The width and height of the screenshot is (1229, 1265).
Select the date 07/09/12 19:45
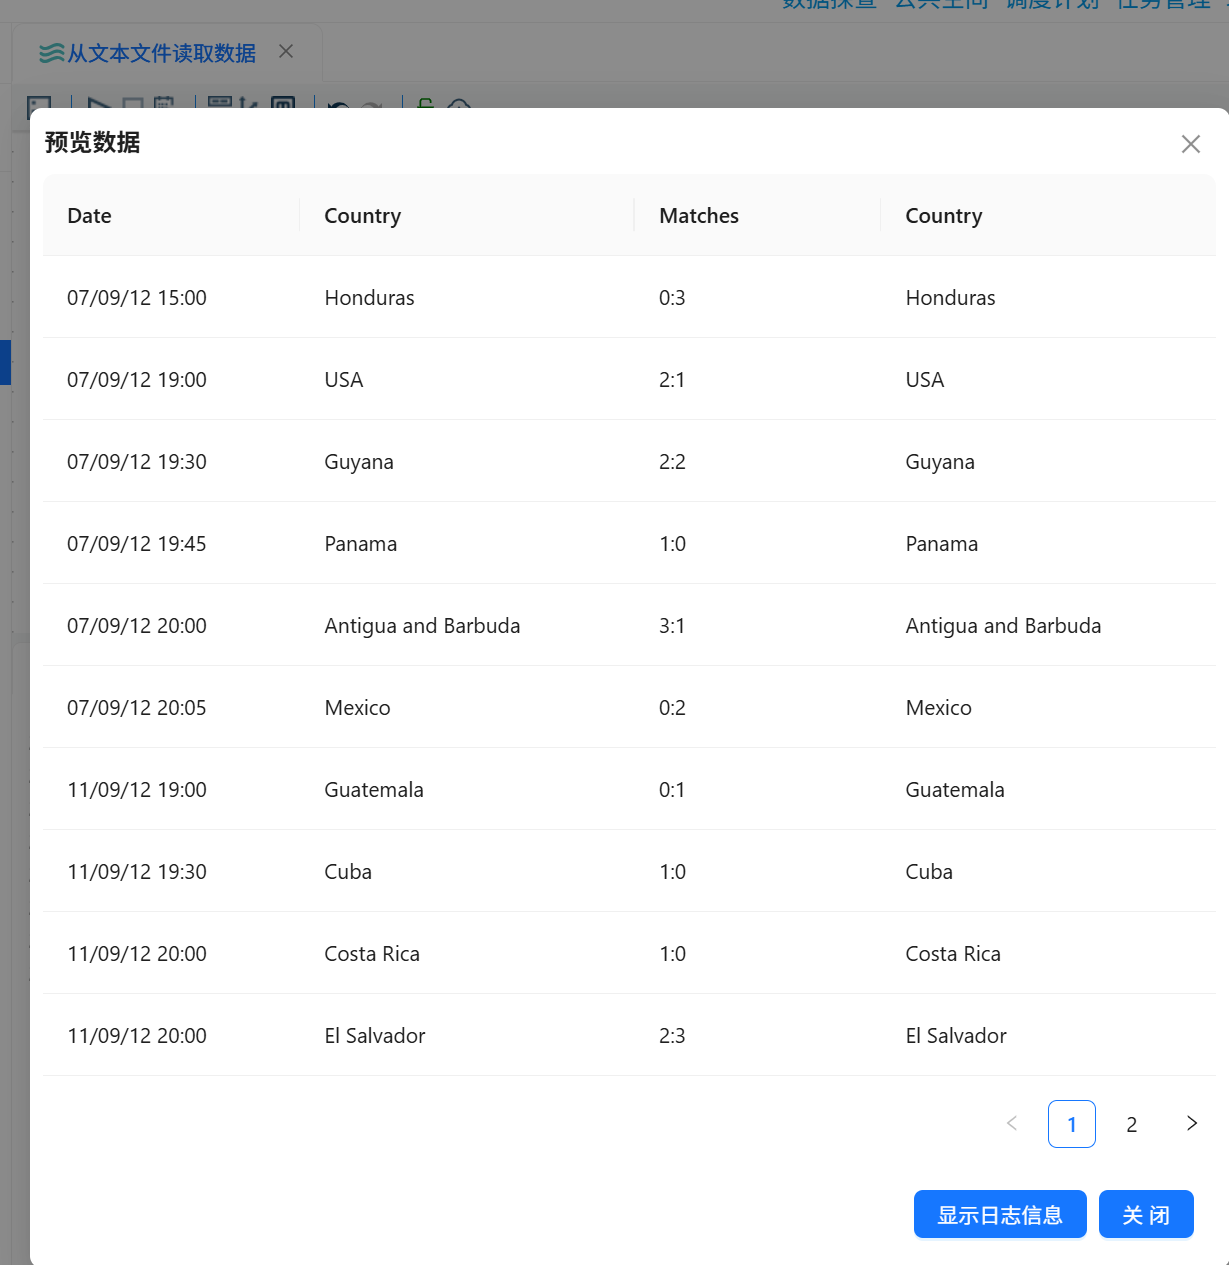(x=137, y=544)
